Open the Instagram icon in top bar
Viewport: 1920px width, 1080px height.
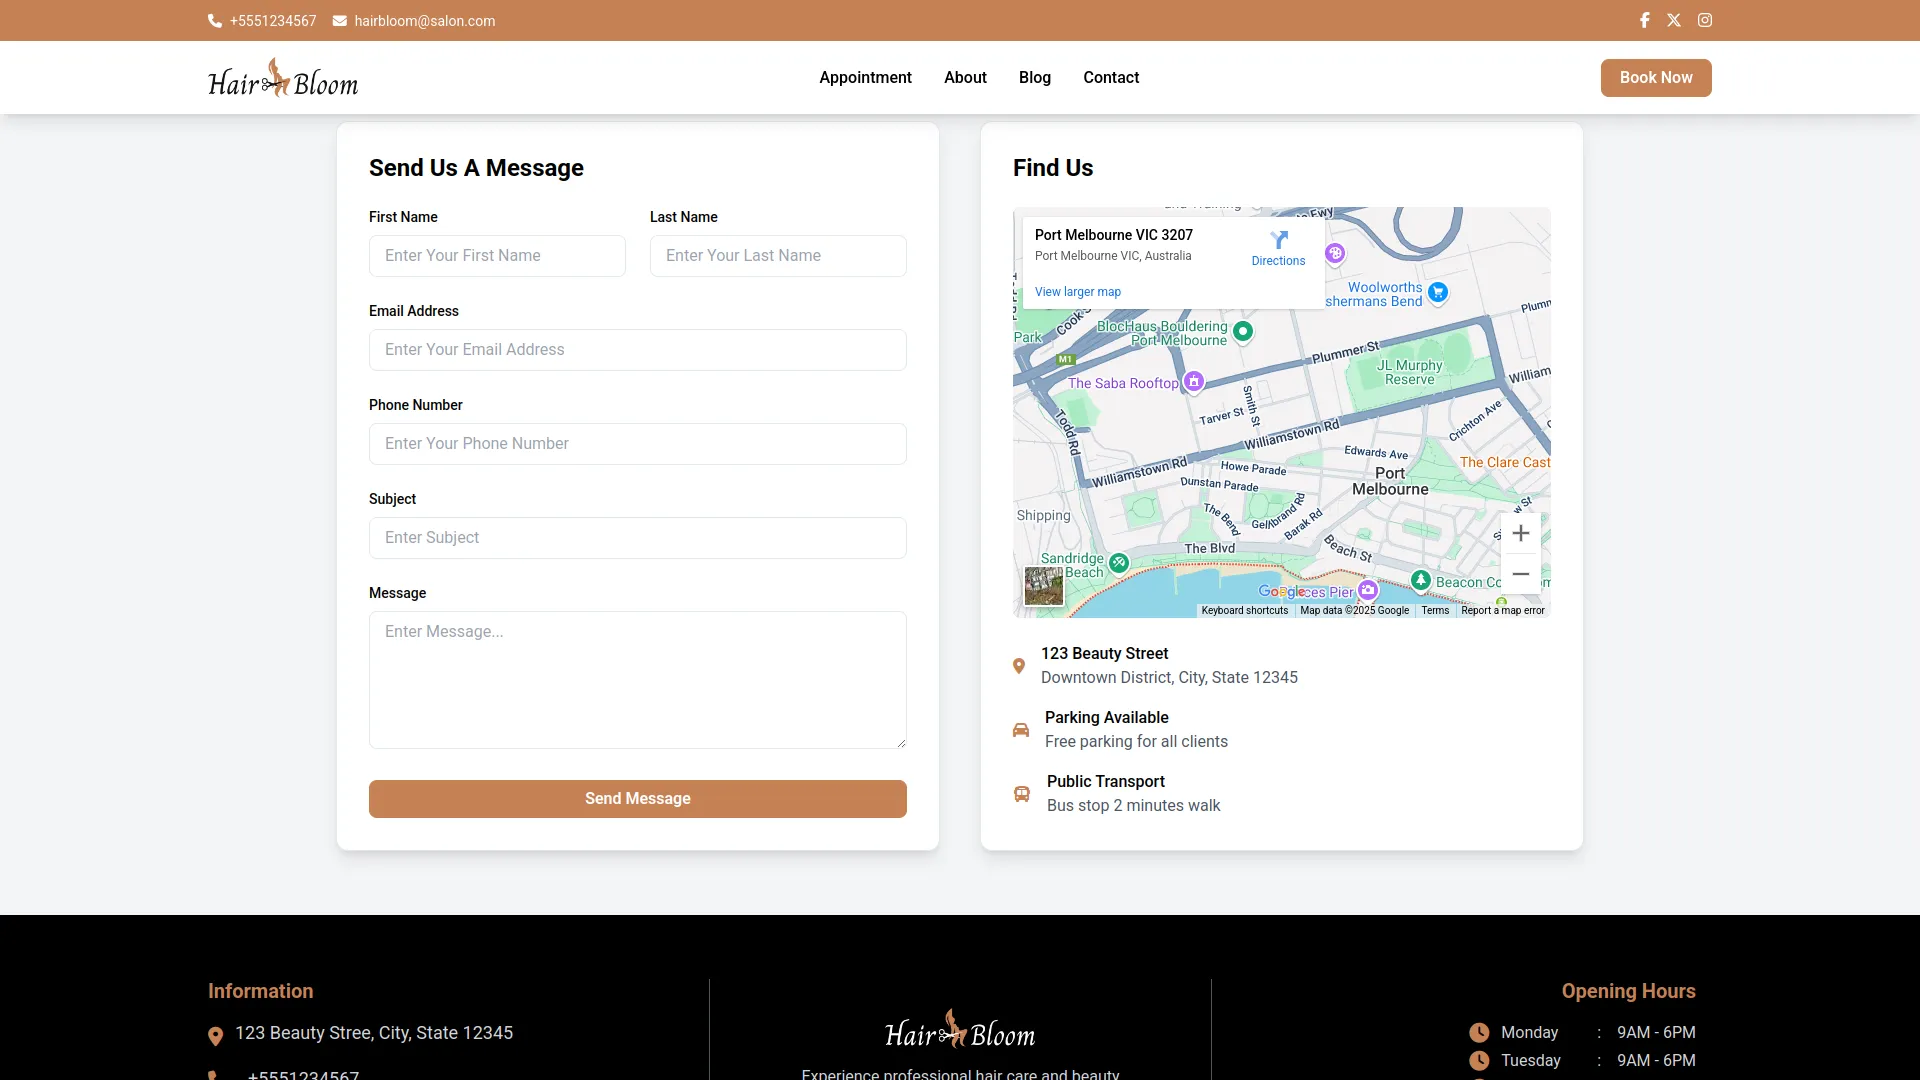1705,20
